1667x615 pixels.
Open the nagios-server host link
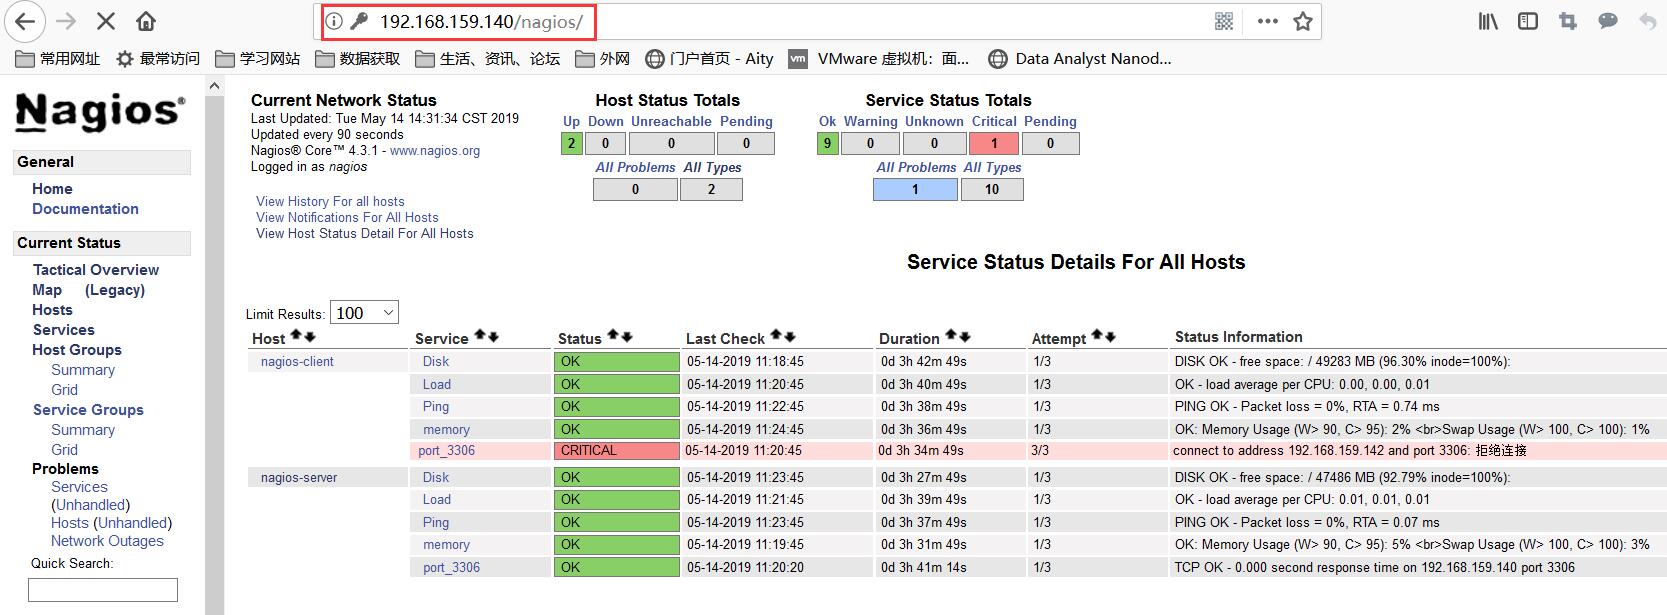[x=299, y=478]
